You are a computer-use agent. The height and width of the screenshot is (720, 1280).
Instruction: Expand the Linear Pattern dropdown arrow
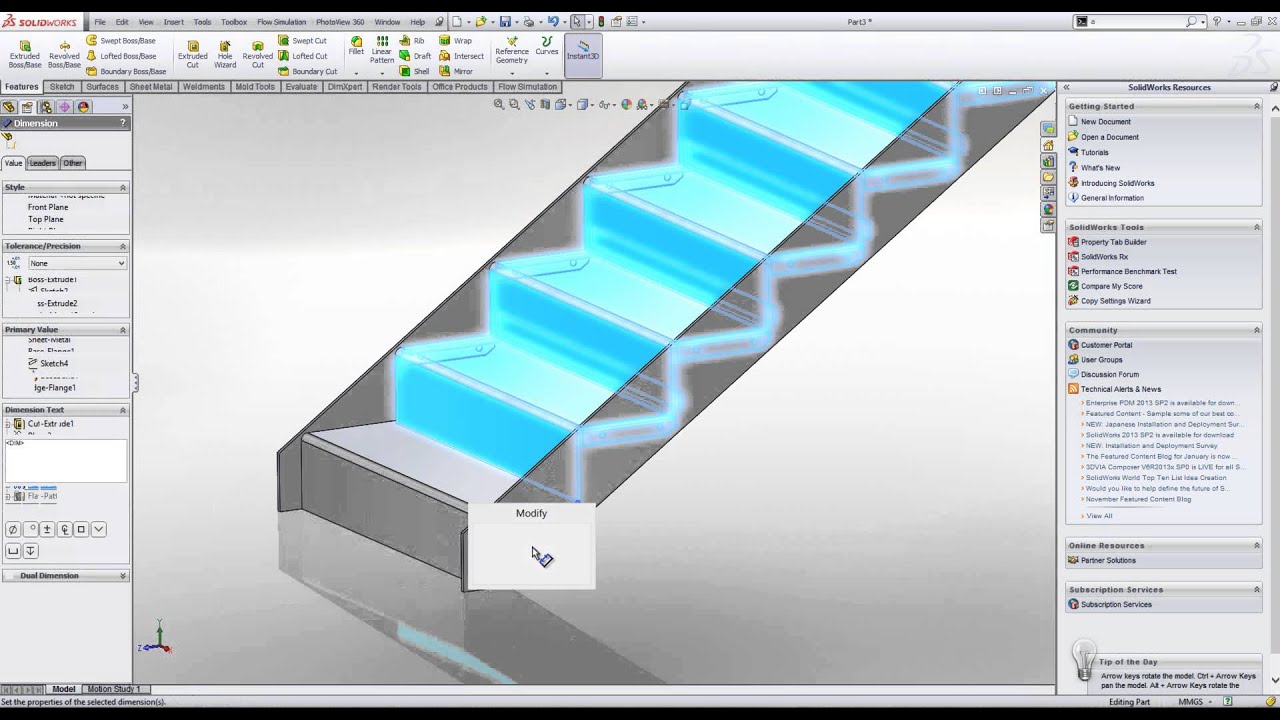coord(382,72)
